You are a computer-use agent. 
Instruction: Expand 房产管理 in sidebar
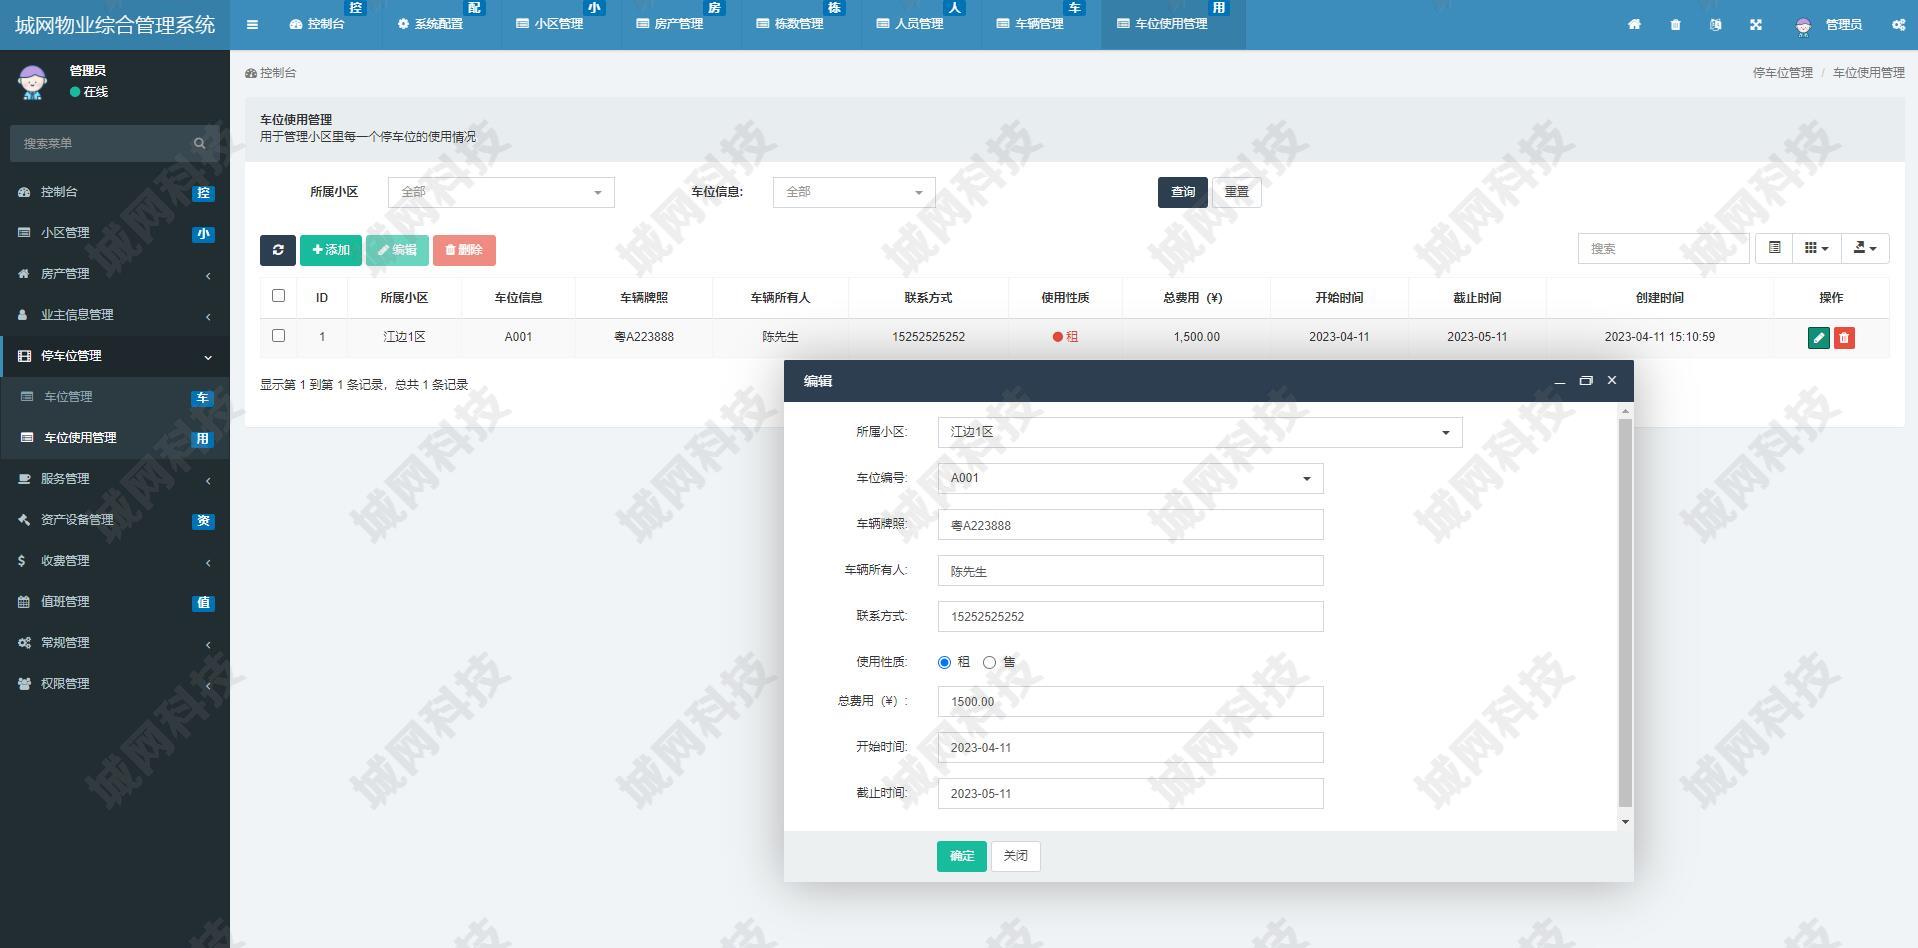click(115, 273)
